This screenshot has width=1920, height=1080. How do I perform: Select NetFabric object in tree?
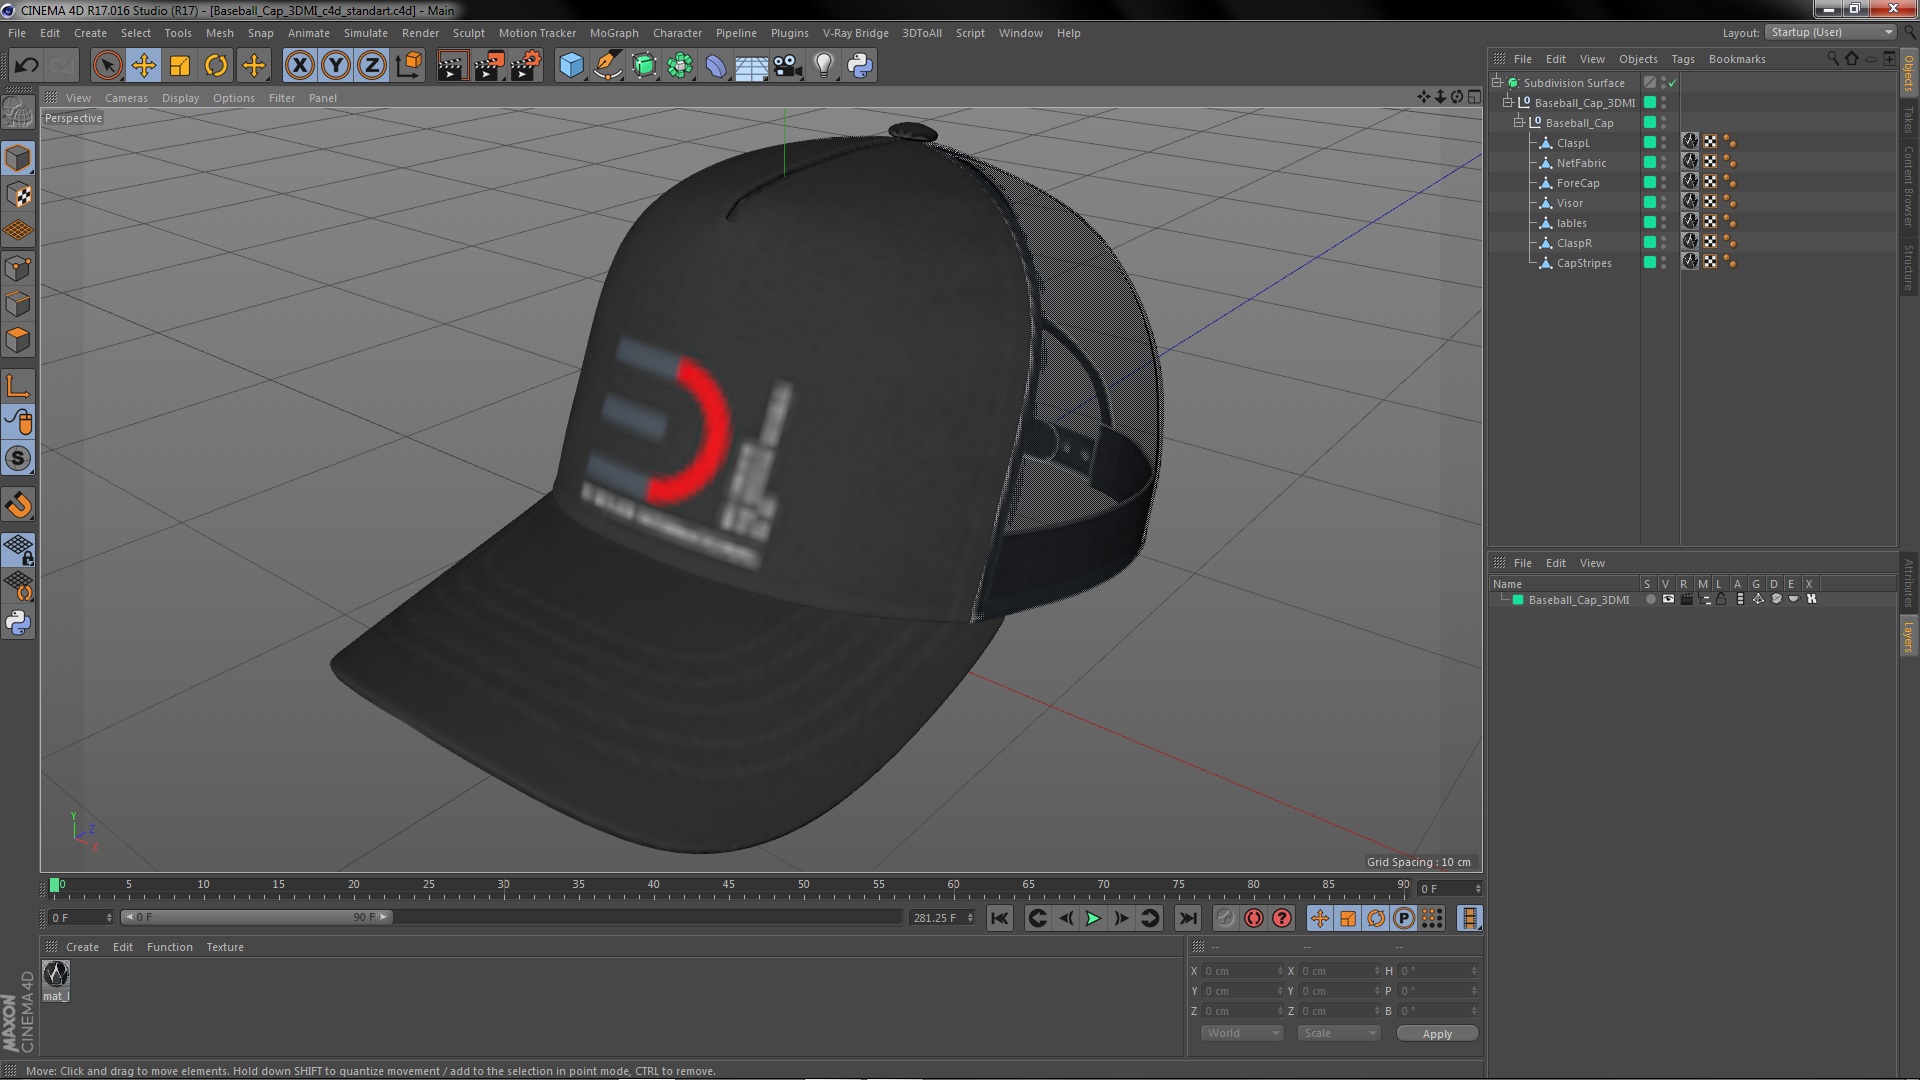point(1581,163)
